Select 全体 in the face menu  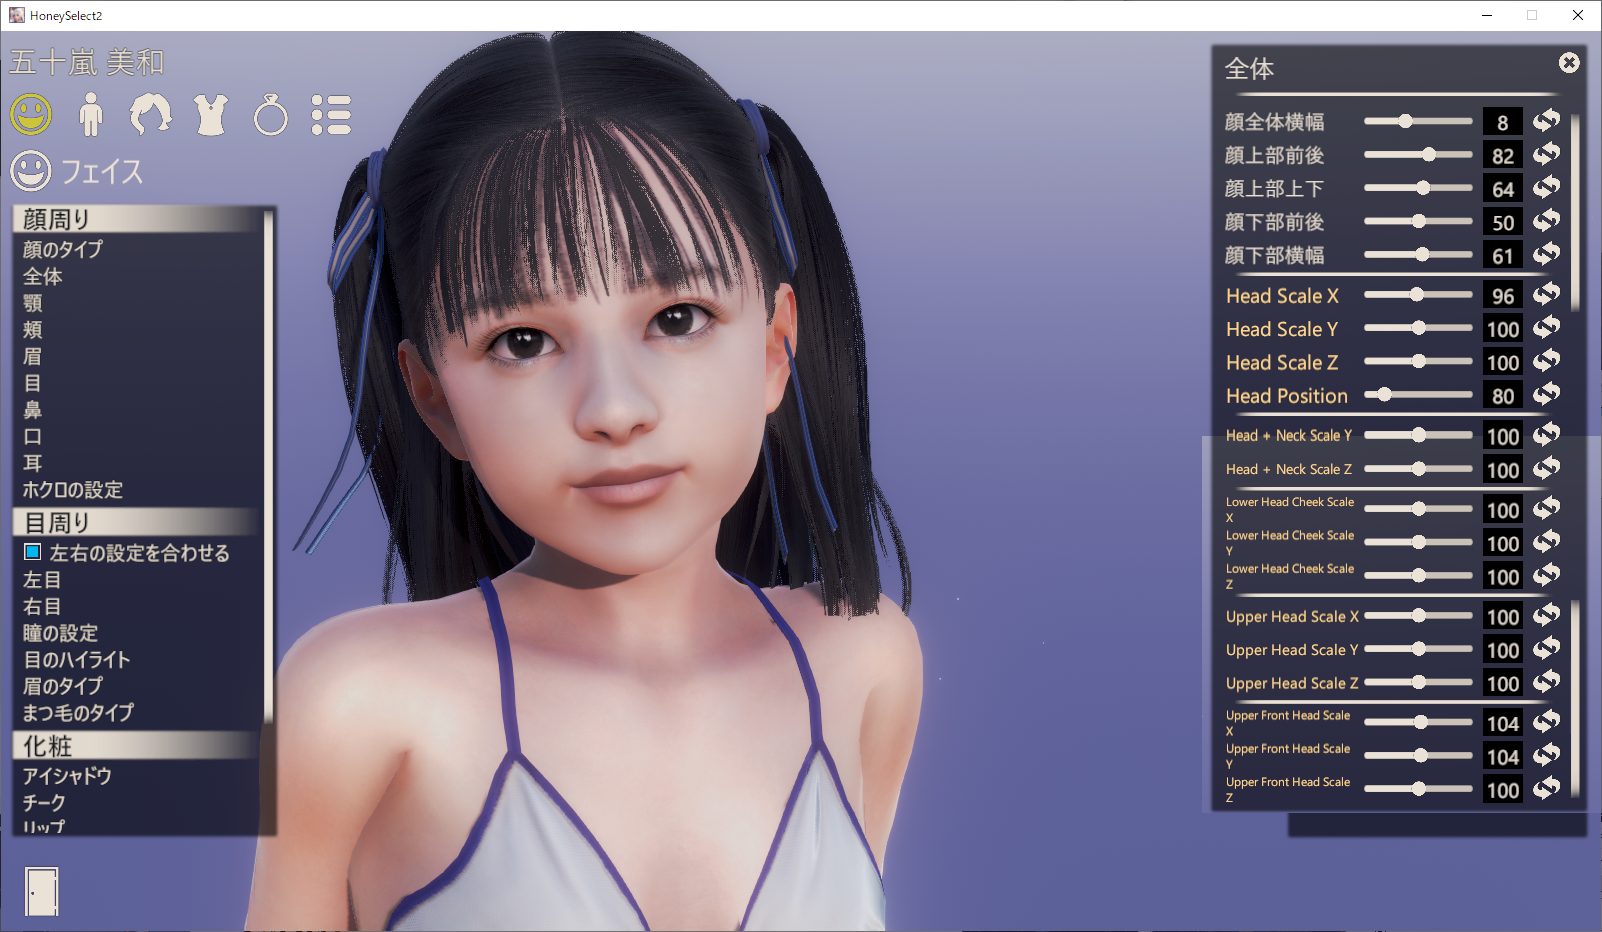click(43, 276)
